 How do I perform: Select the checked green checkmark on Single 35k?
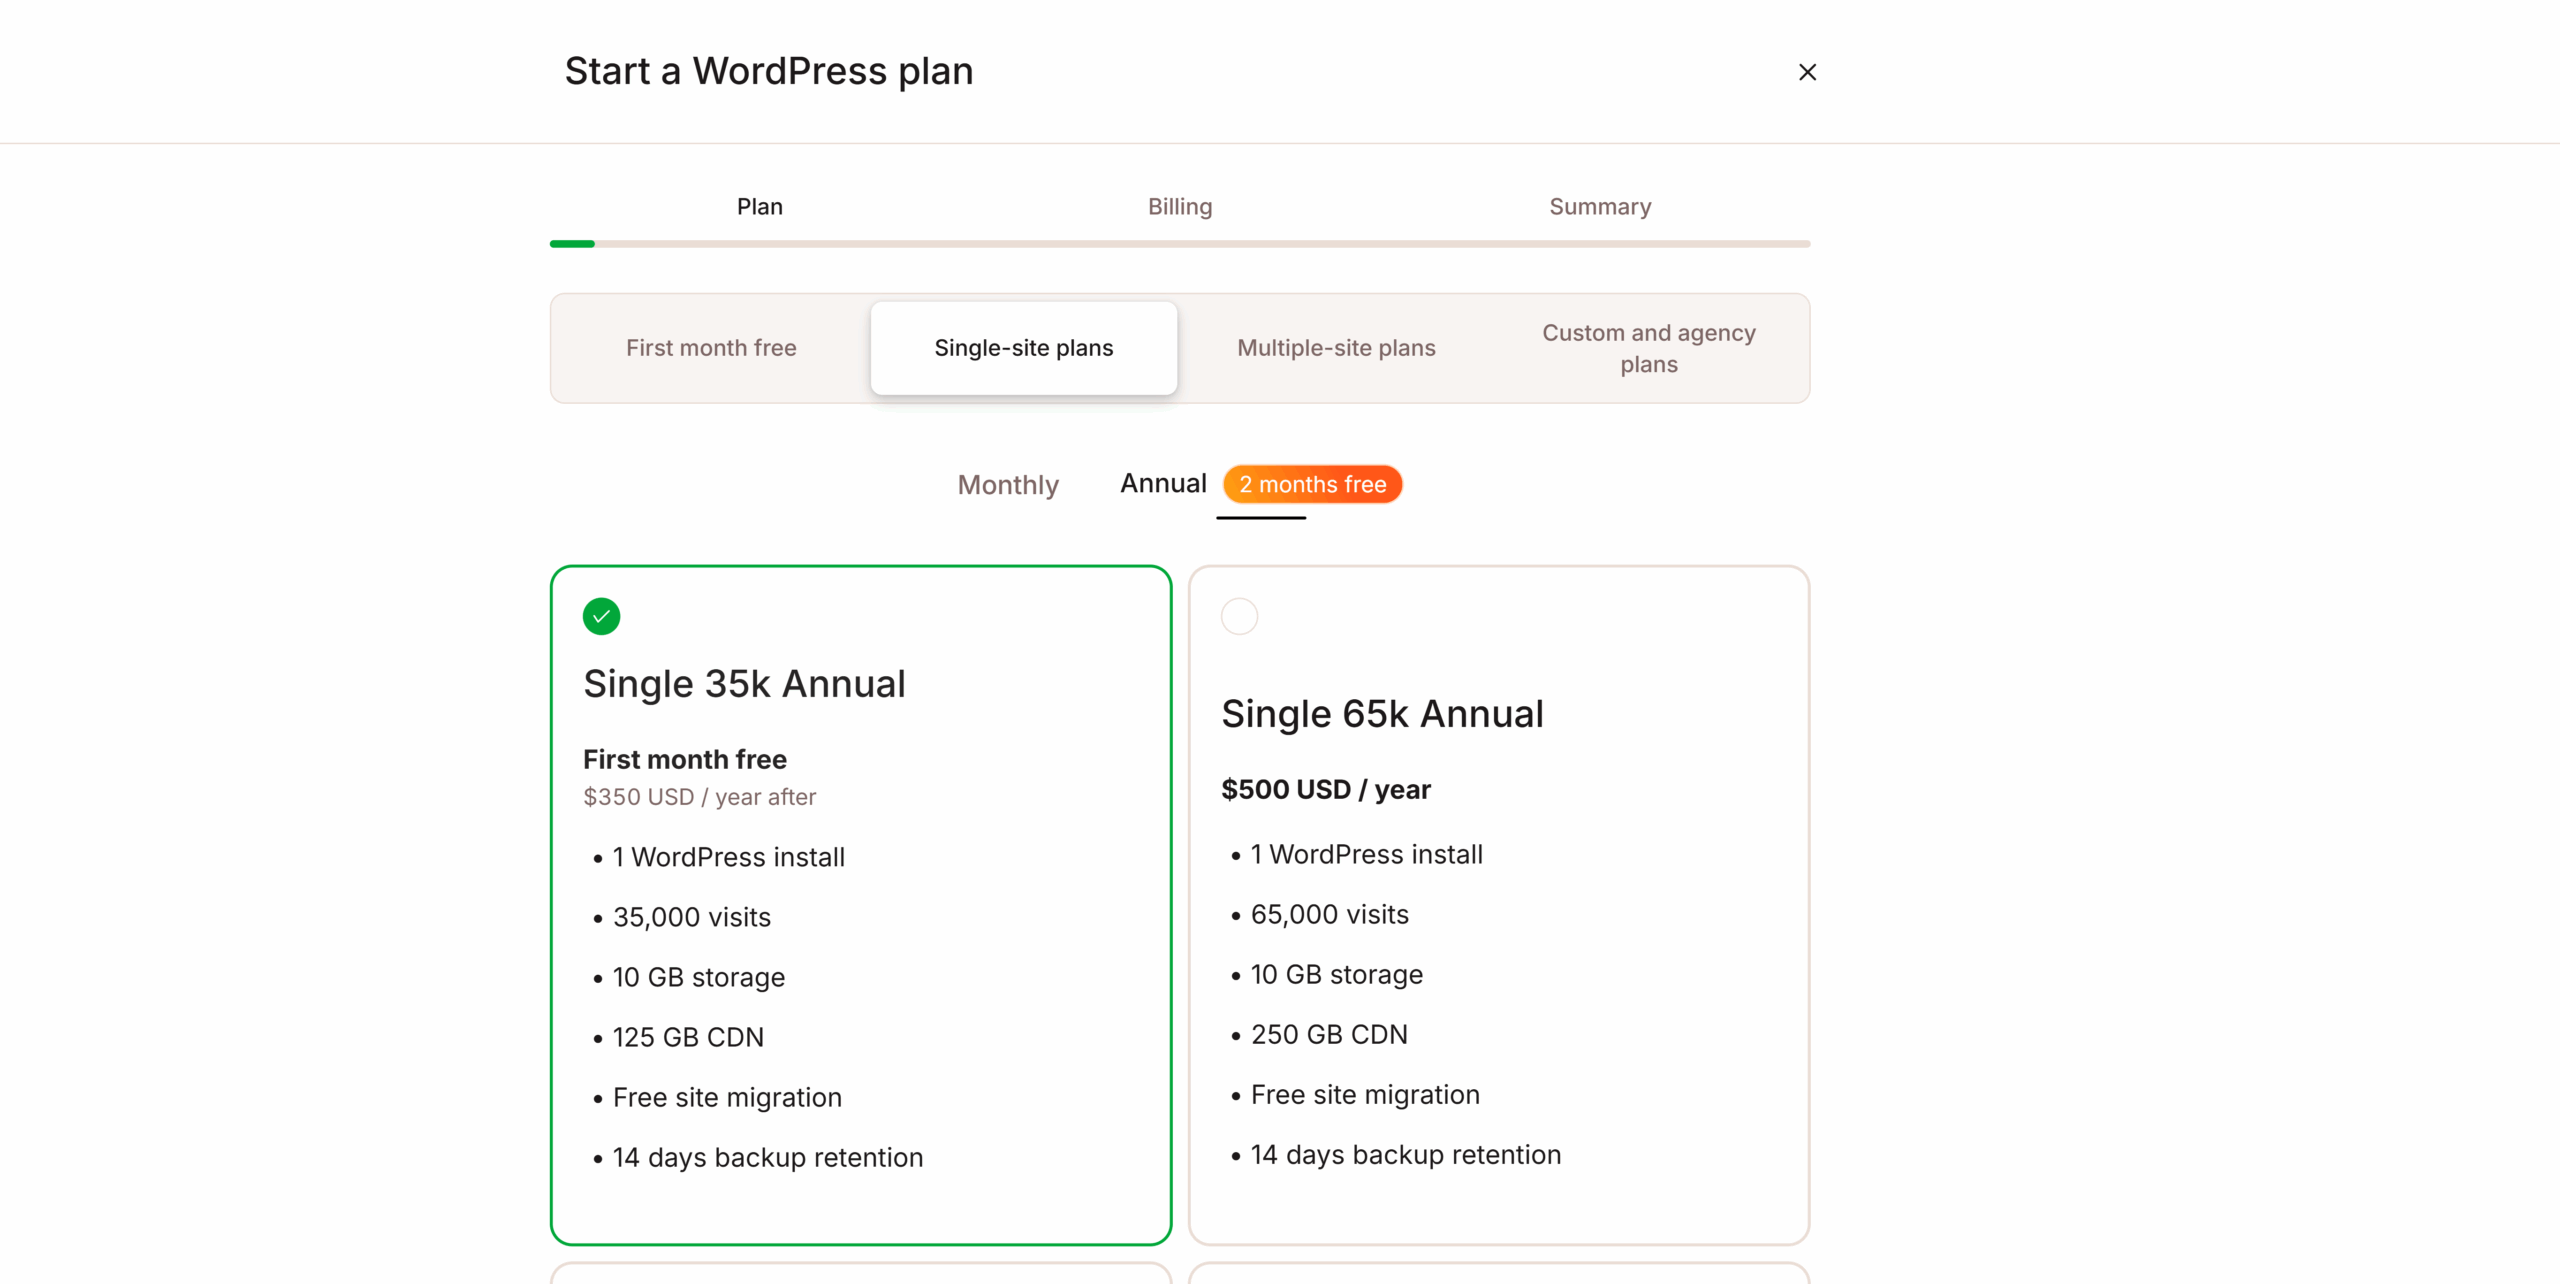coord(601,616)
